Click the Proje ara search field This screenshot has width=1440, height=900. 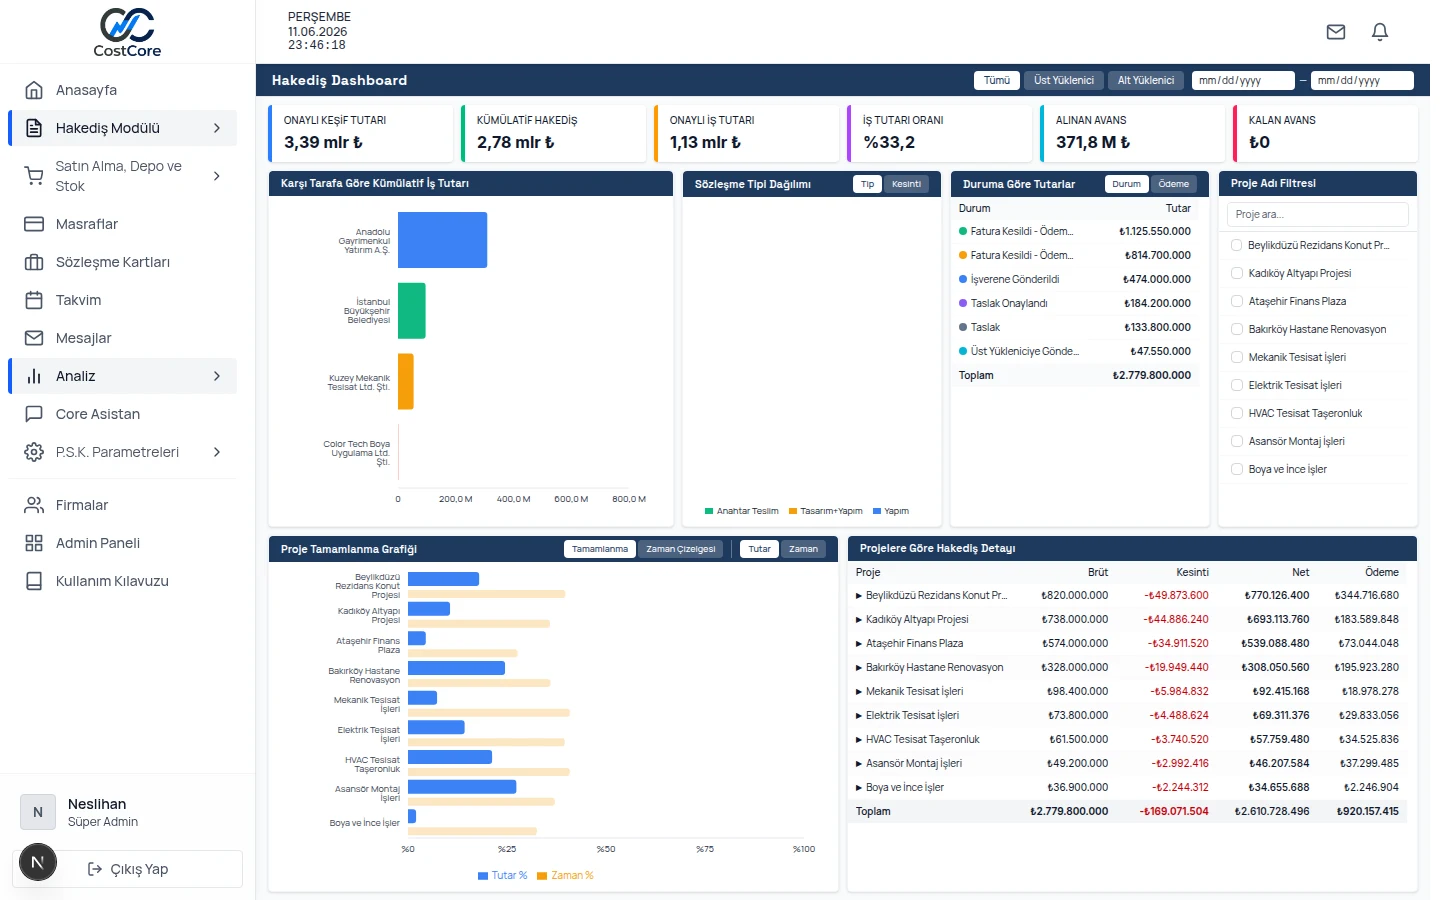click(1318, 214)
